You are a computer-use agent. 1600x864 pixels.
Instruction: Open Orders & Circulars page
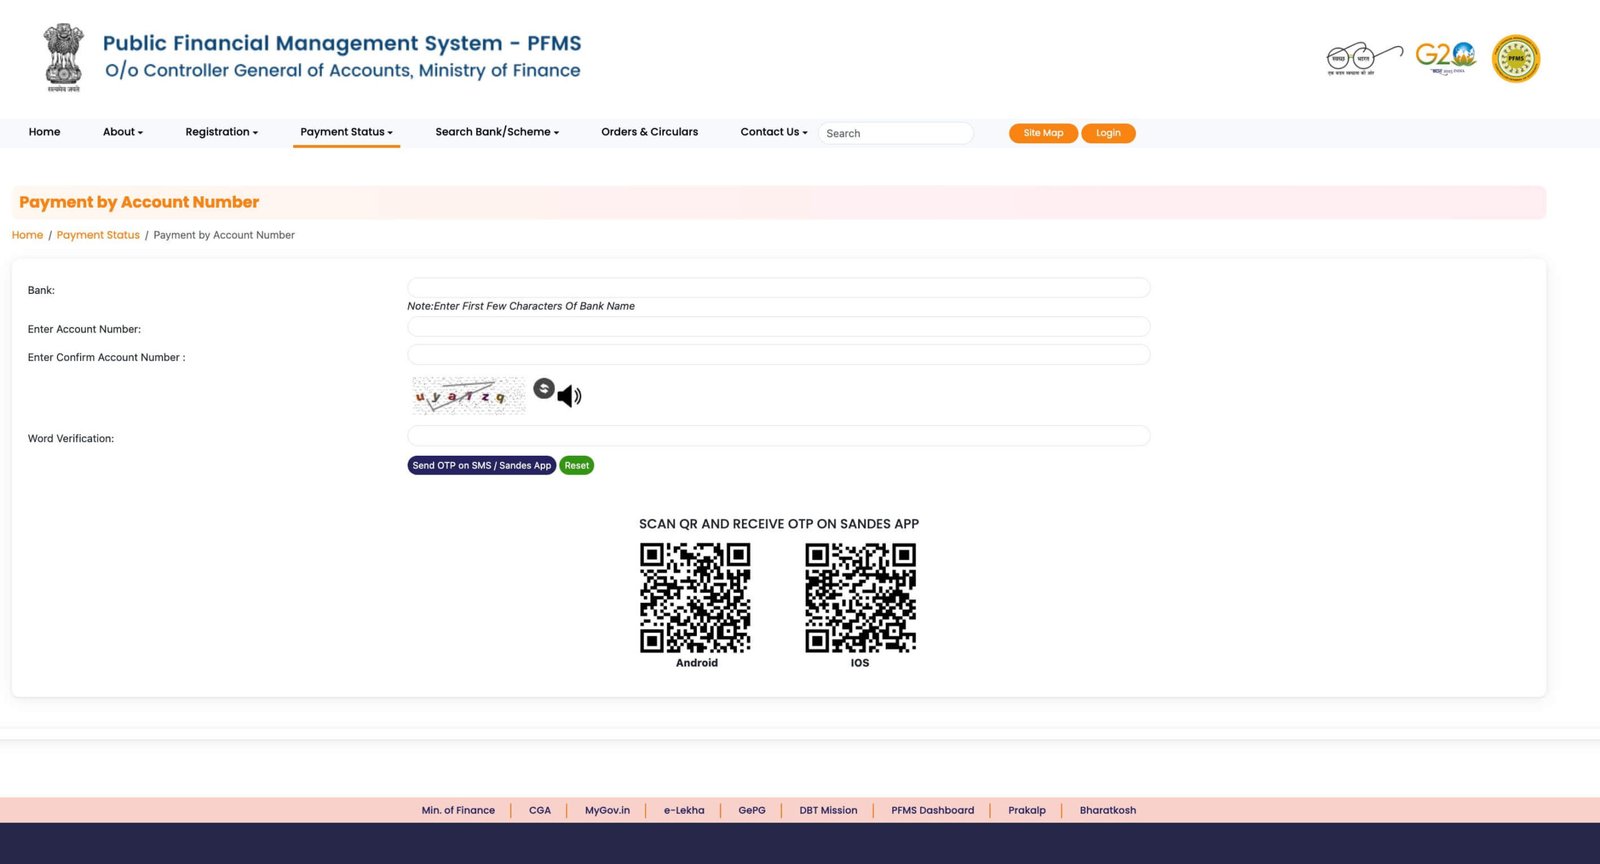[x=649, y=132]
